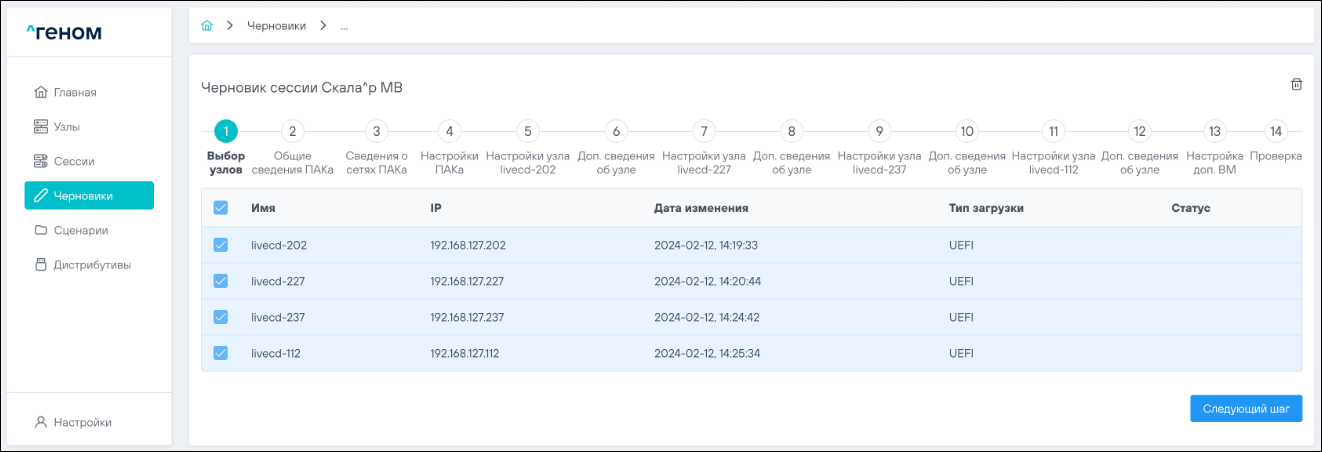Uncheck the livecd-202 node checkbox
The height and width of the screenshot is (452, 1322).
pyautogui.click(x=221, y=245)
